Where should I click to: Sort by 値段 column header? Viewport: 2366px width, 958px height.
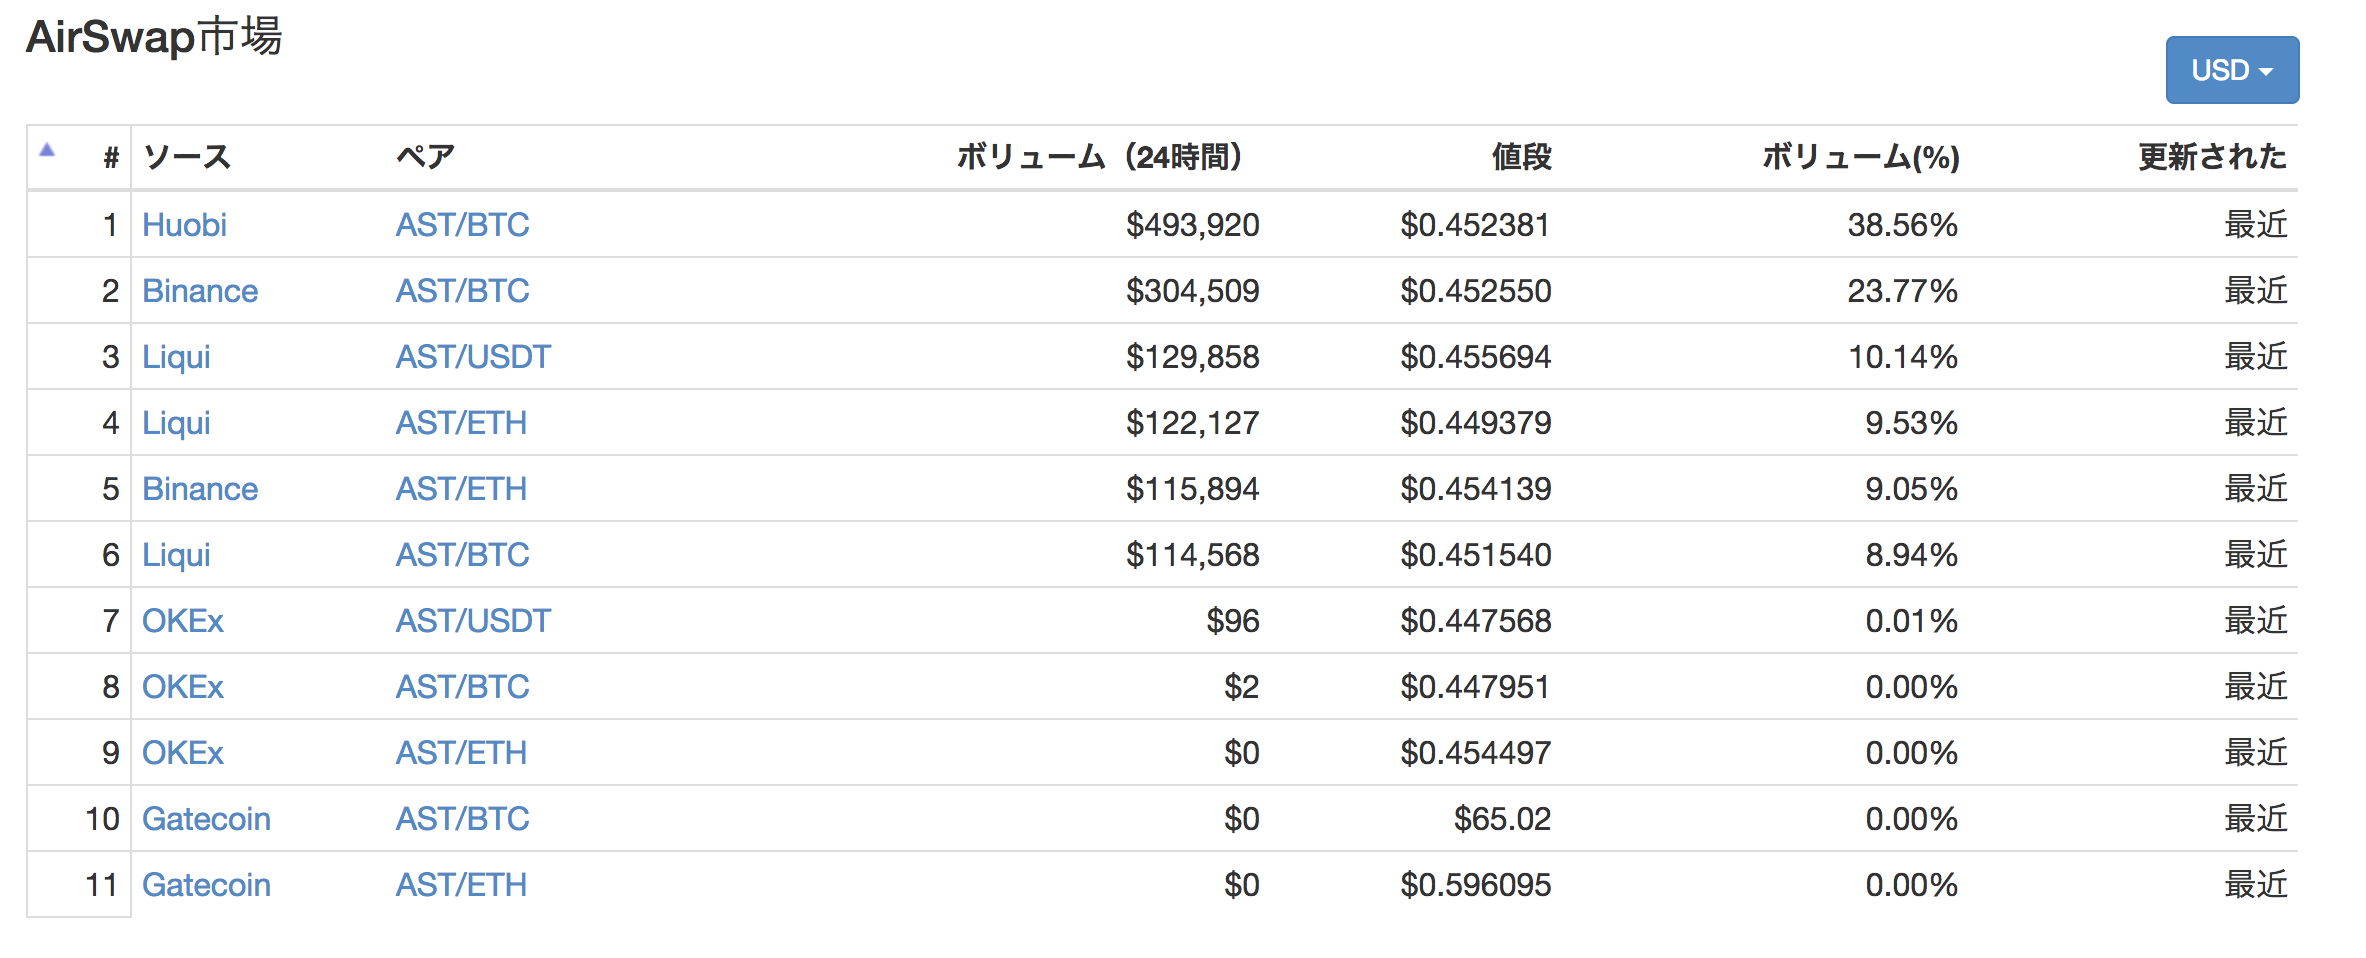click(1521, 157)
